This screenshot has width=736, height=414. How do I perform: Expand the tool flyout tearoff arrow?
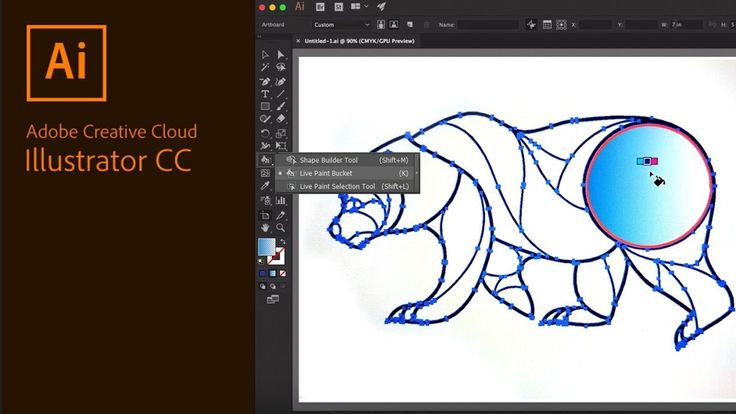point(416,173)
